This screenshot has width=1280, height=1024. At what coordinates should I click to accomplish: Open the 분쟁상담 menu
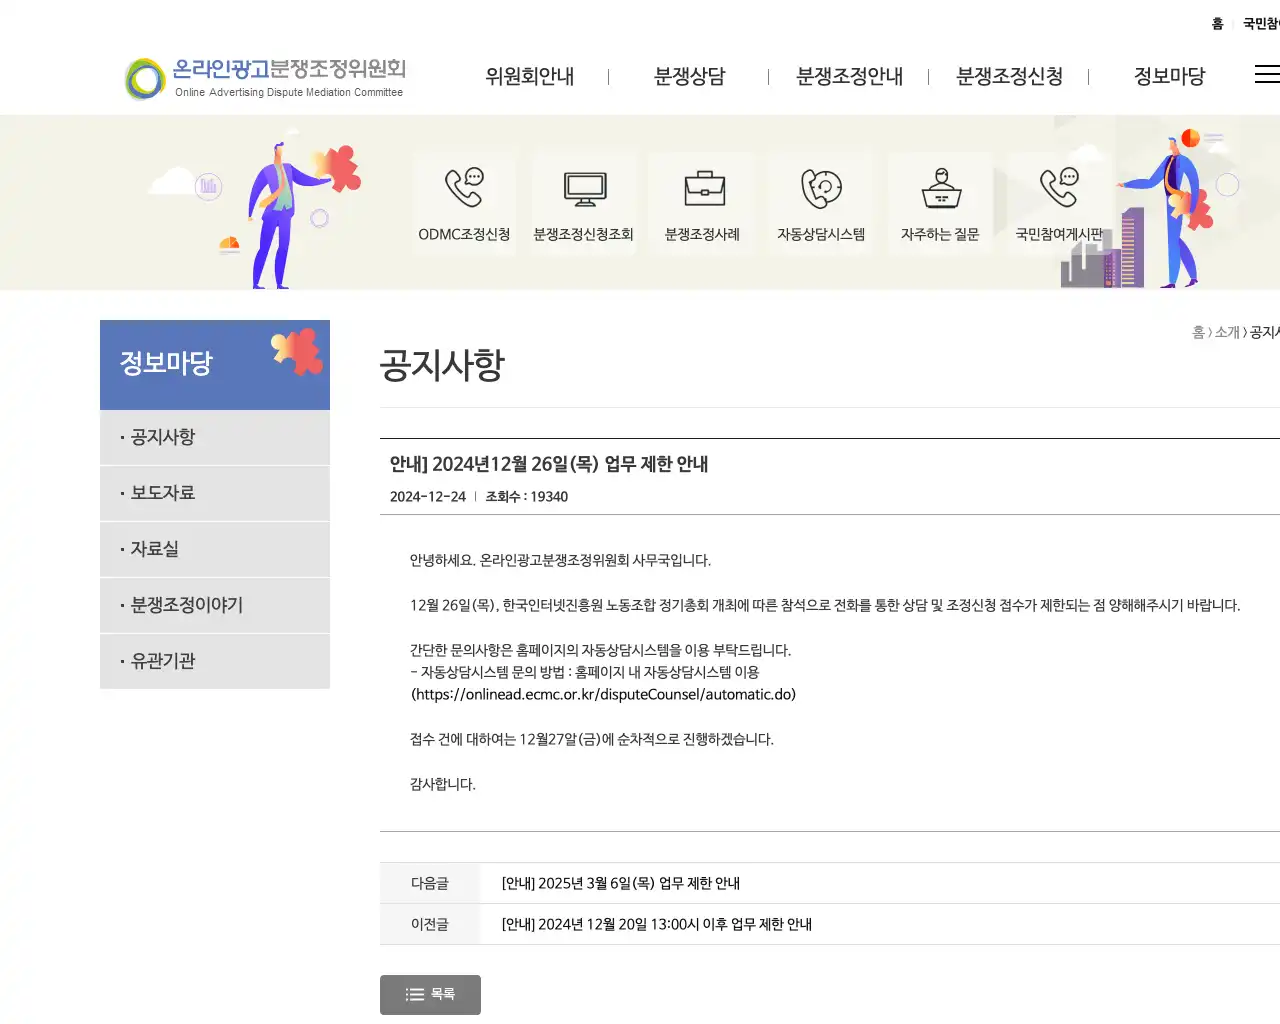[690, 76]
